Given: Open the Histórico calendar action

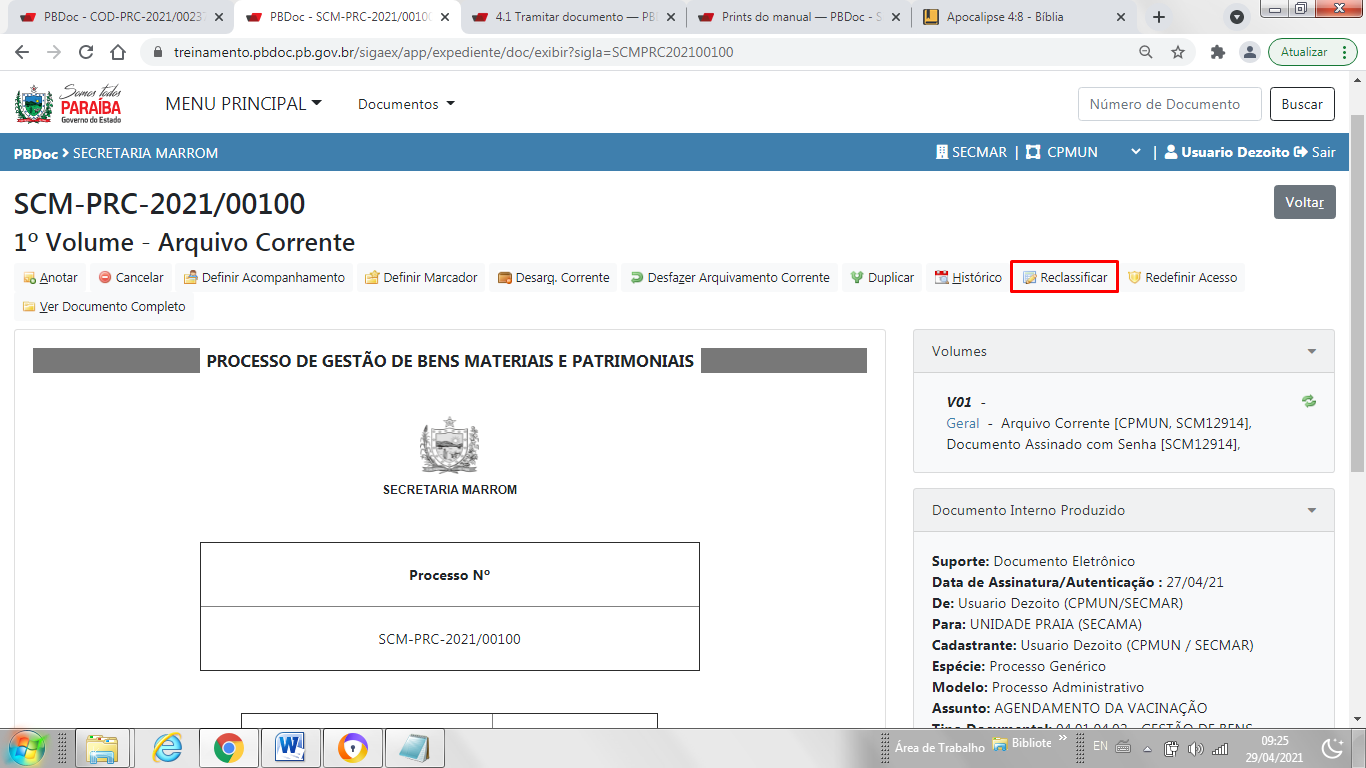Looking at the screenshot, I should click(968, 278).
